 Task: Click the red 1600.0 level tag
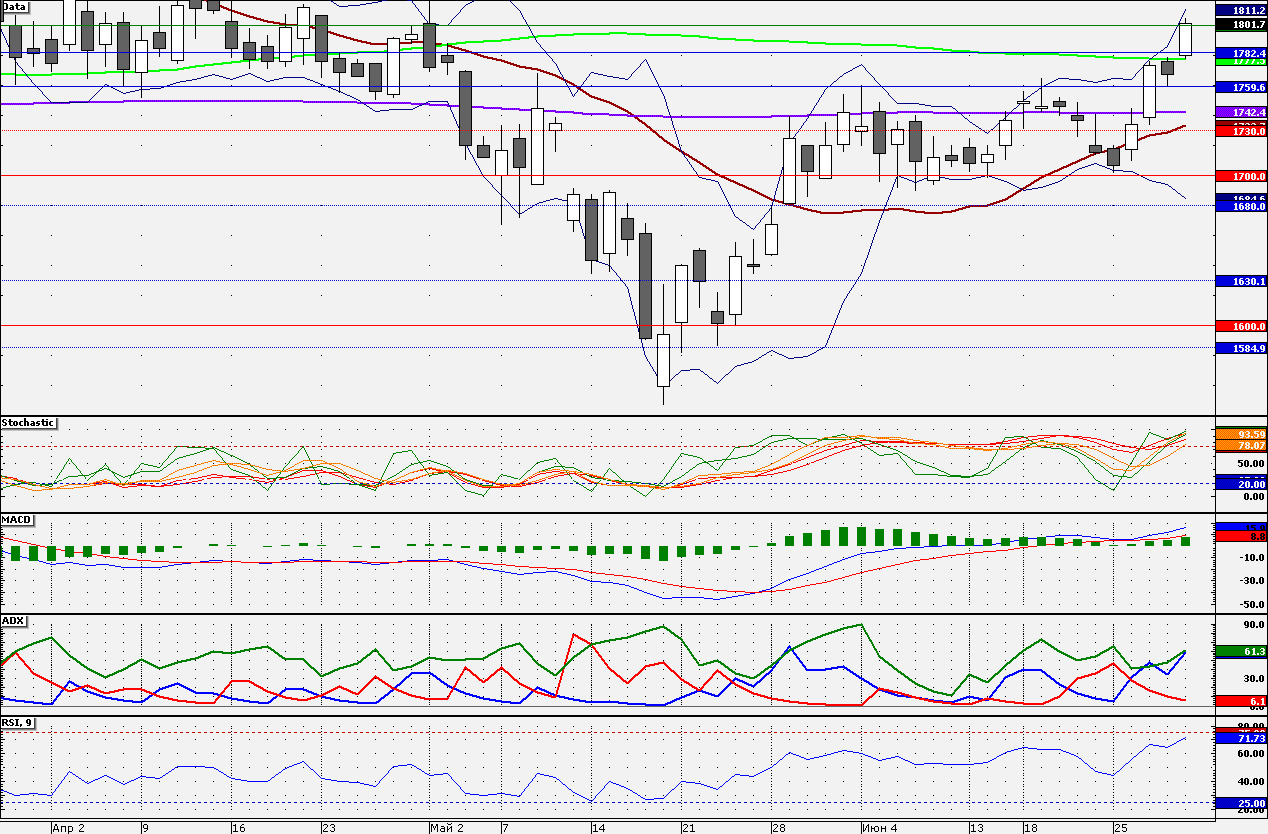(1241, 326)
